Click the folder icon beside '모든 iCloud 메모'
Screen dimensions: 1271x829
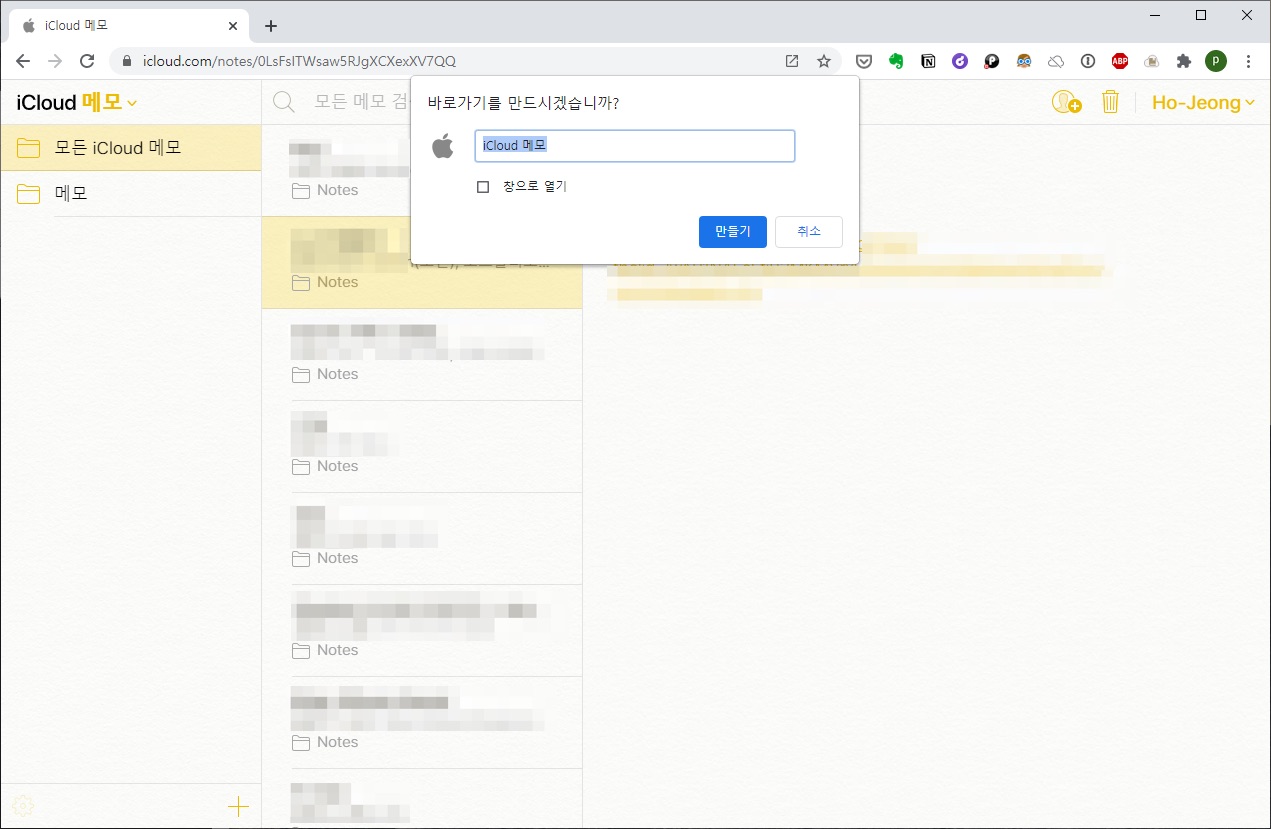[x=28, y=148]
